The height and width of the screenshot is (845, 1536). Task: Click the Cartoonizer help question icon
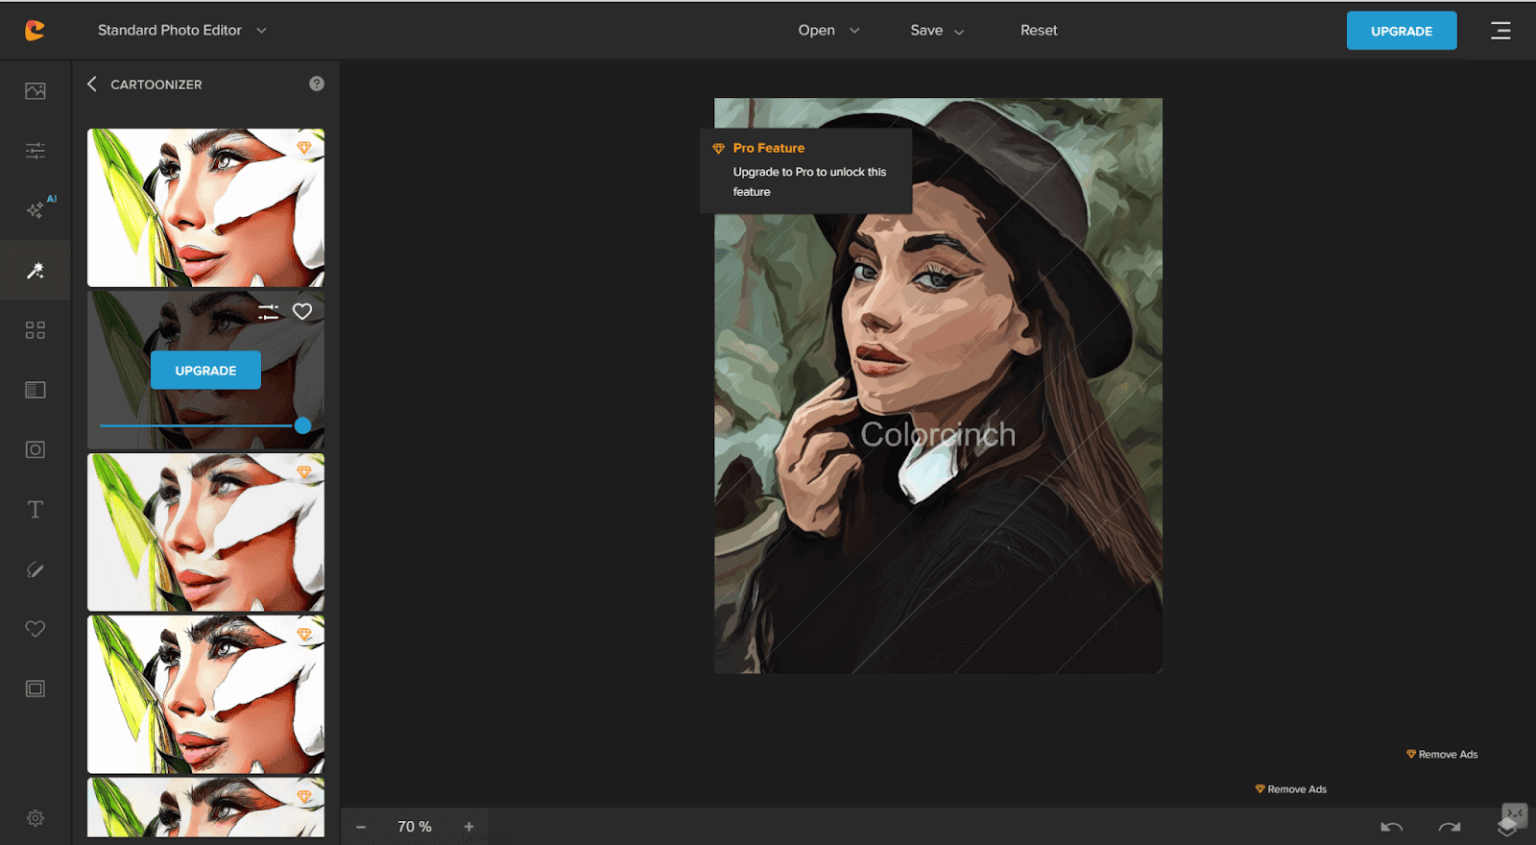316,84
